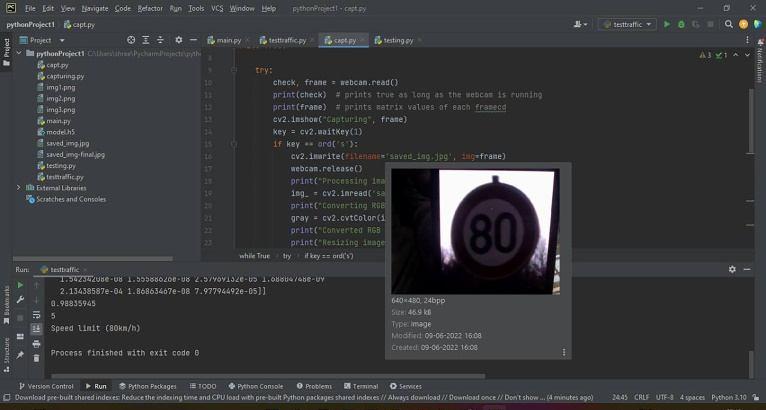Open the Terminal tool window
Image resolution: width=766 pixels, height=410 pixels.
tap(361, 386)
